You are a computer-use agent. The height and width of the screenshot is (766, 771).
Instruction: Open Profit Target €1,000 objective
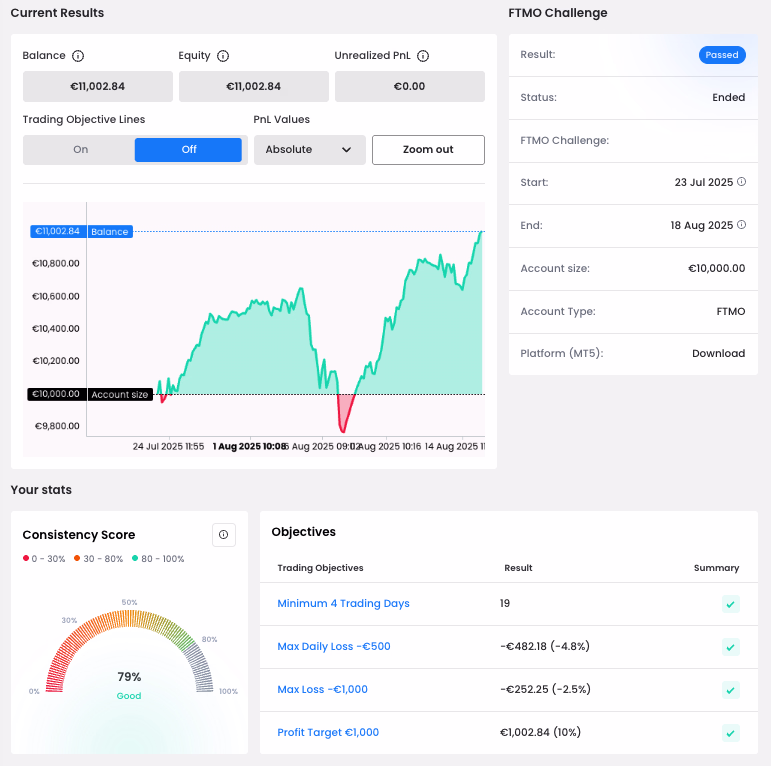328,733
